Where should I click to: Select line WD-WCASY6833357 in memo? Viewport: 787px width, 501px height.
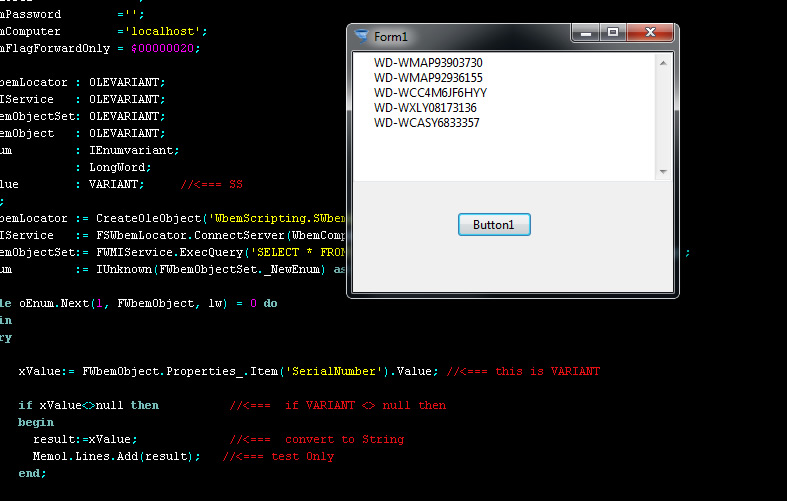[427, 123]
